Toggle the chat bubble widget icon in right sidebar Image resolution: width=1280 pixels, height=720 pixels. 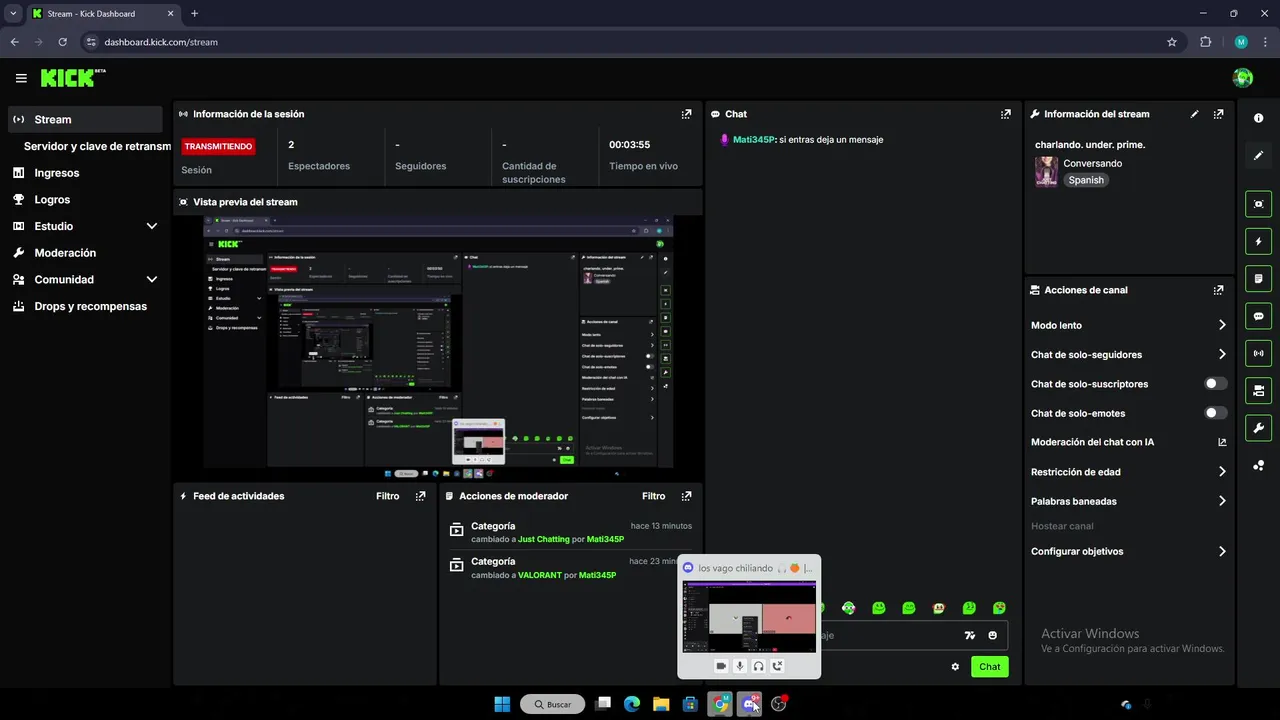[x=1258, y=316]
